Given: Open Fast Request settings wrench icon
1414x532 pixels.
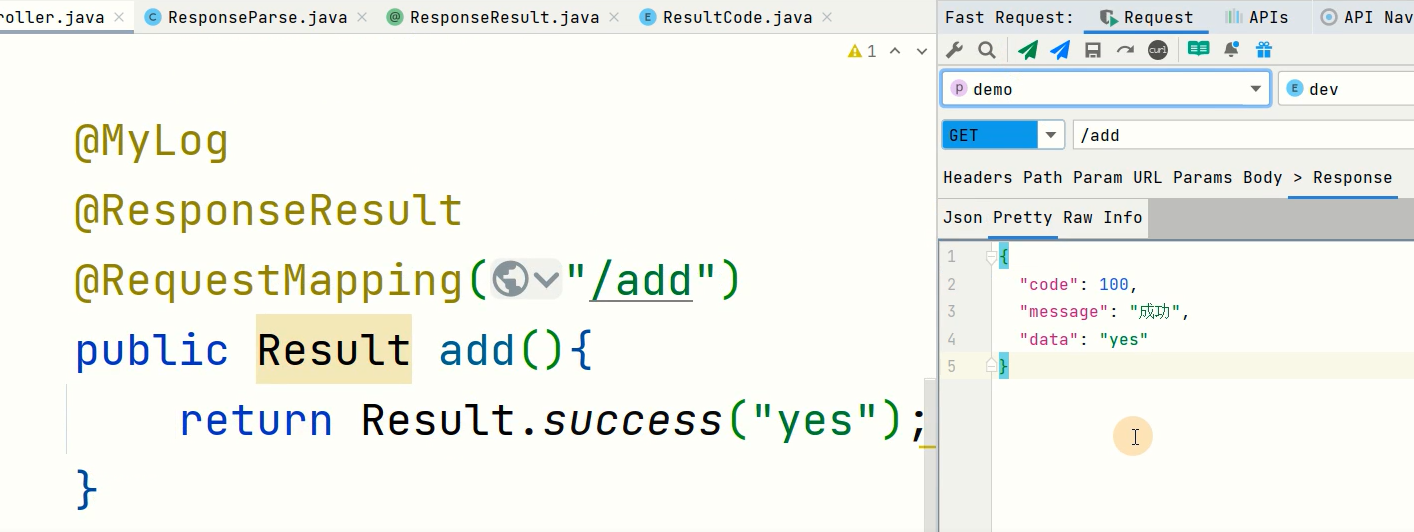Looking at the screenshot, I should 955,50.
